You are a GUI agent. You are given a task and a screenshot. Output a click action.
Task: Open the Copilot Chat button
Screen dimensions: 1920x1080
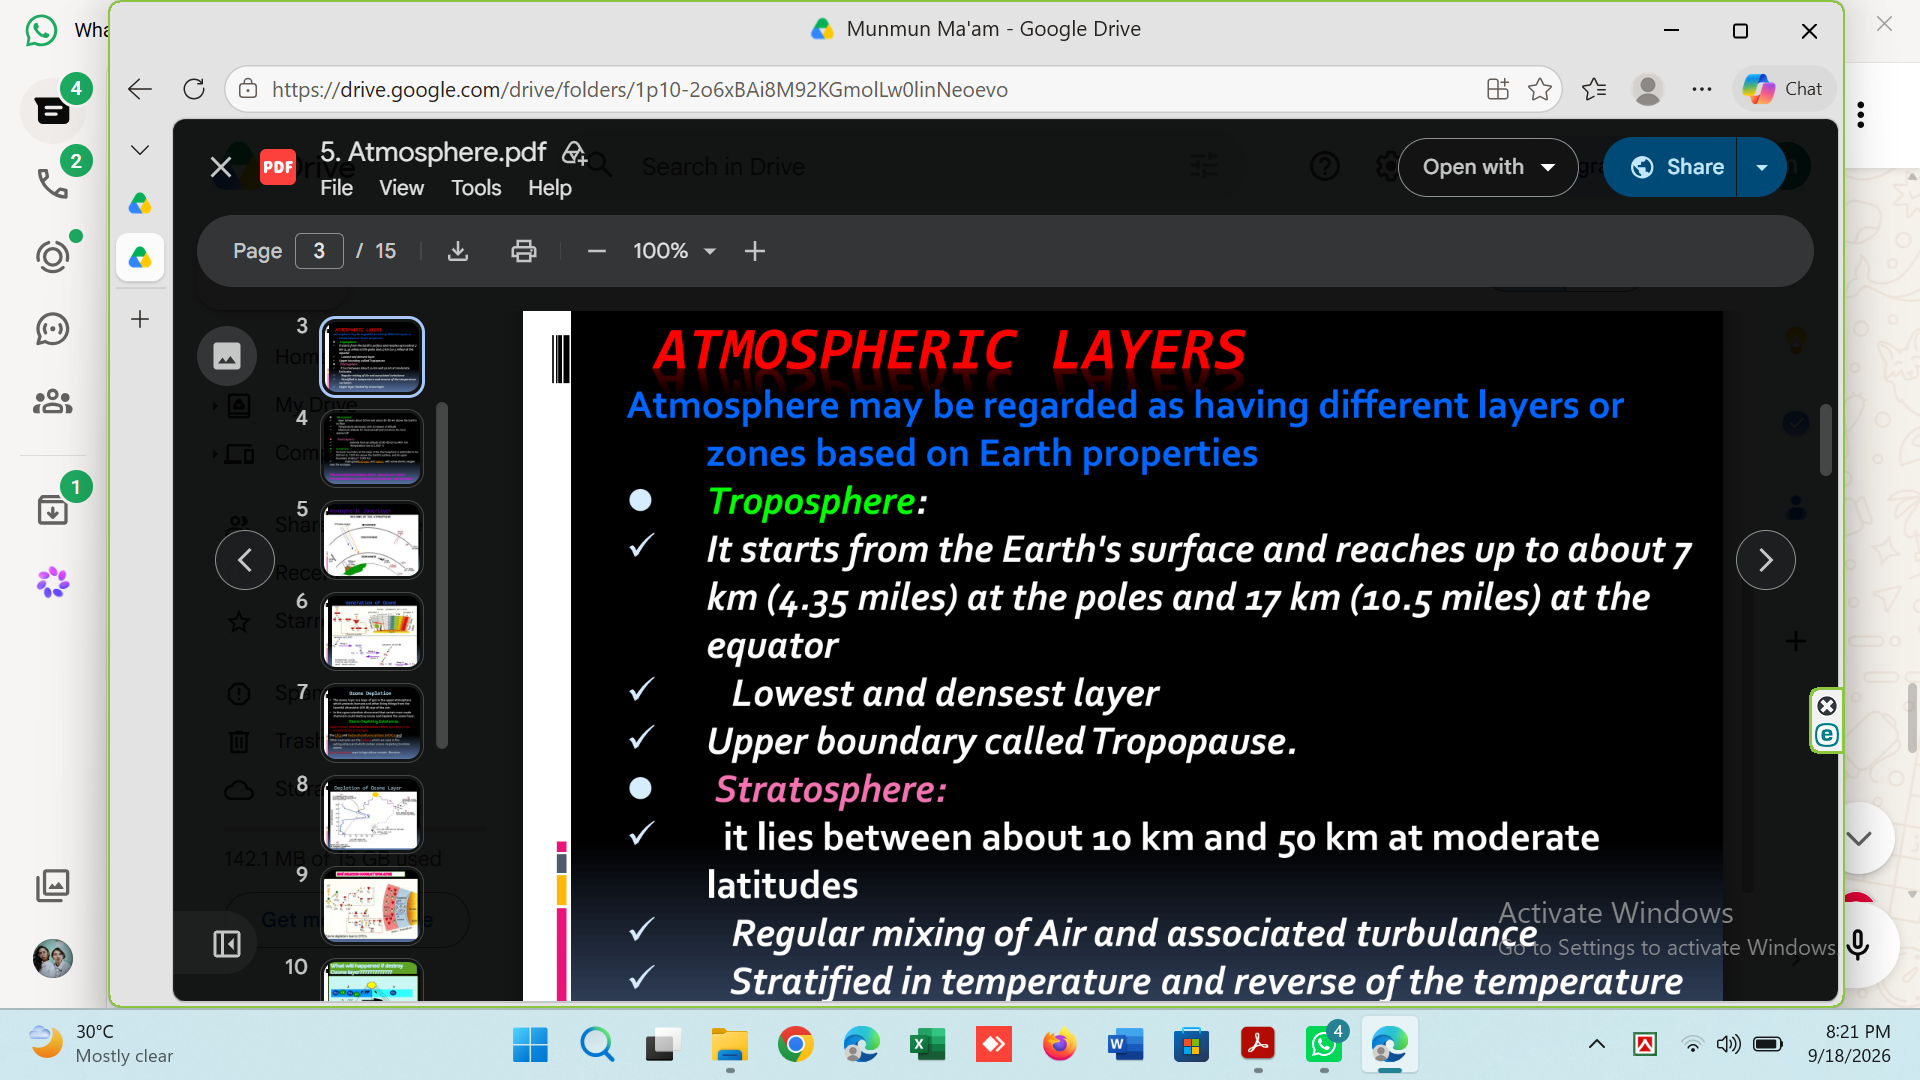click(1783, 89)
